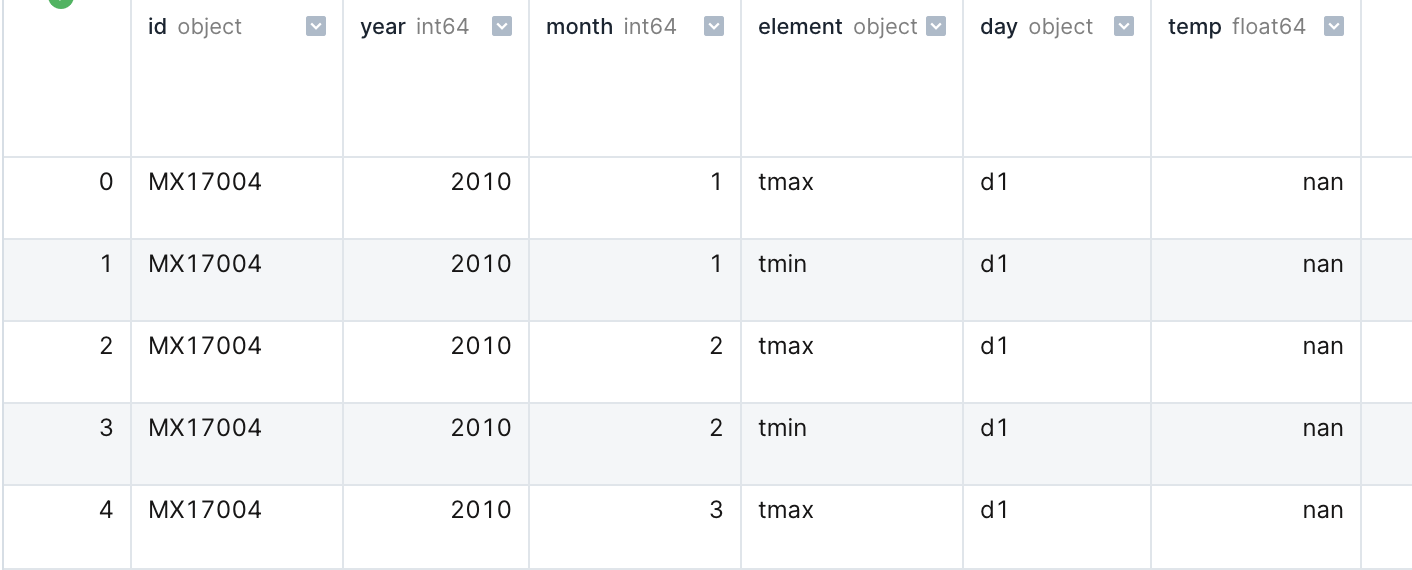
Task: Select month value 3 in row 4
Action: [x=716, y=510]
